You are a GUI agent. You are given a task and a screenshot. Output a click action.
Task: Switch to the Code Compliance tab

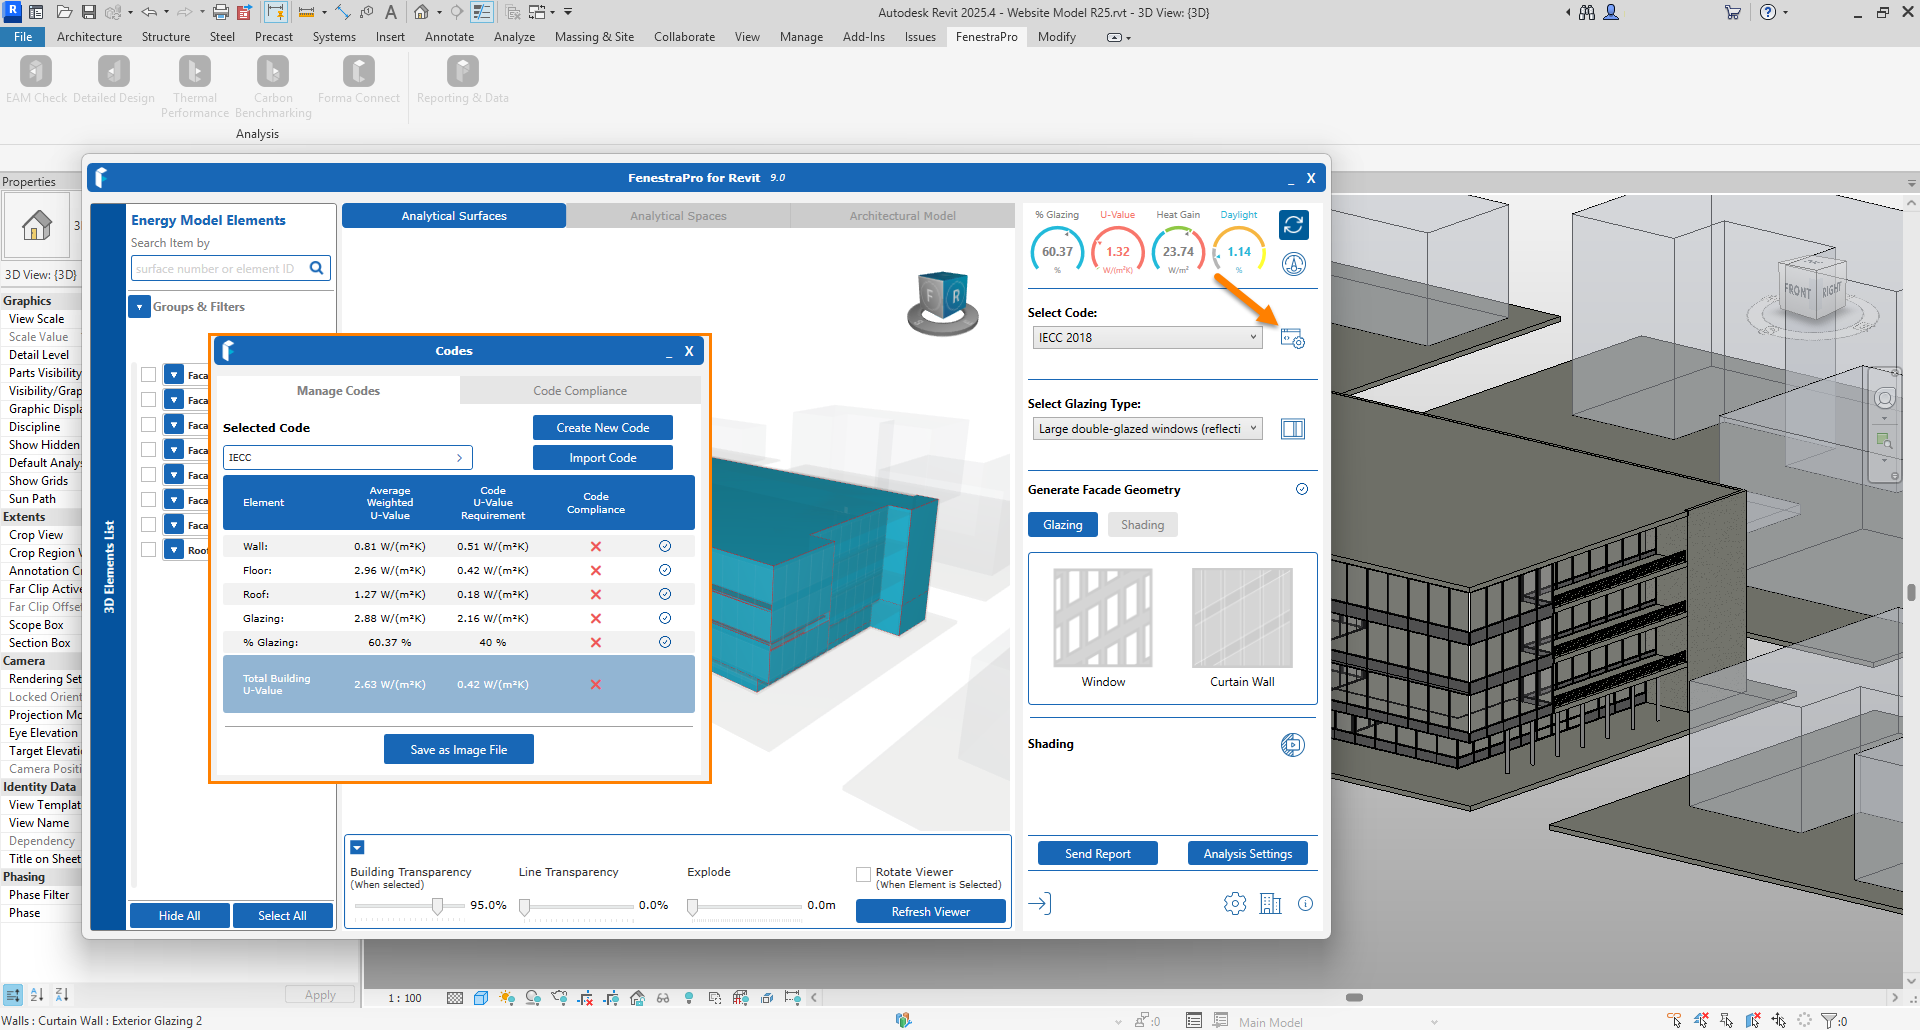click(580, 391)
